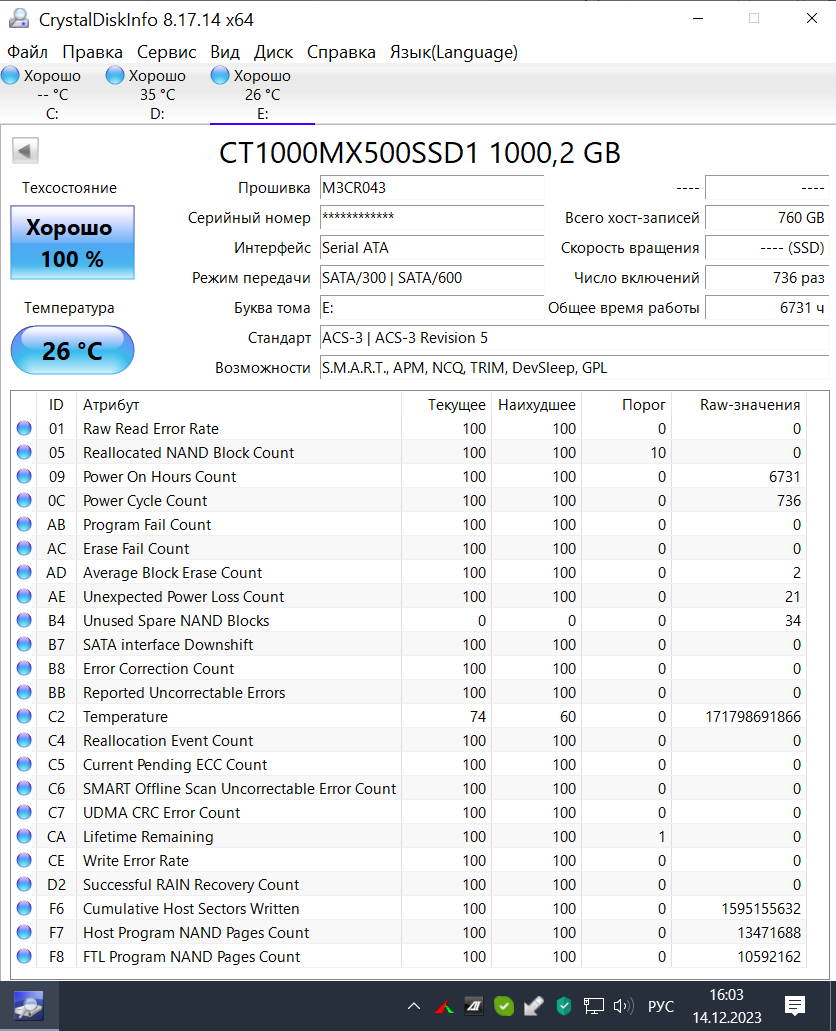Click the status dot for Power Cycle Count
Viewport: 836px width, 1031px height.
point(24,500)
